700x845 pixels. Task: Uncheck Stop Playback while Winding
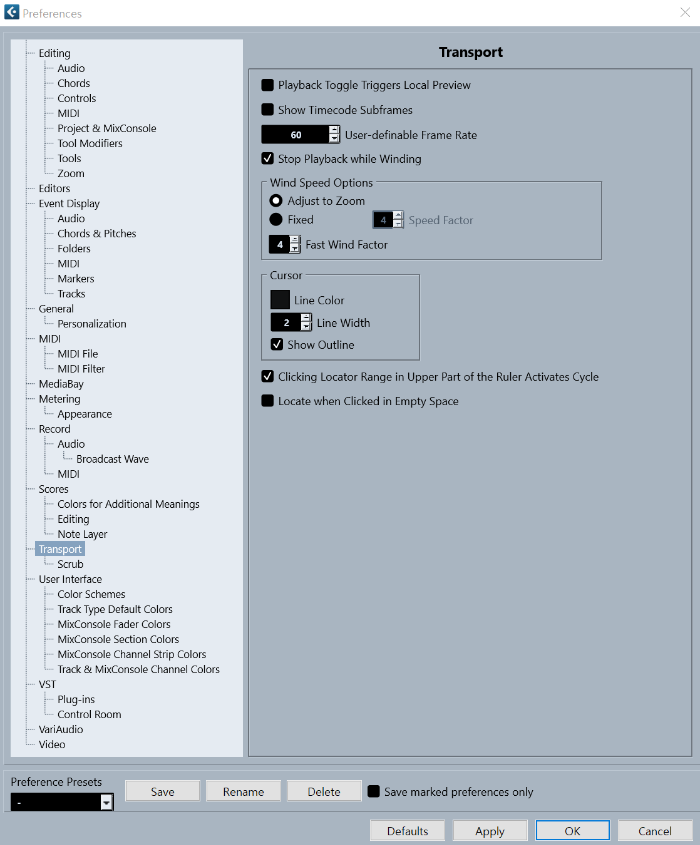pyautogui.click(x=267, y=158)
